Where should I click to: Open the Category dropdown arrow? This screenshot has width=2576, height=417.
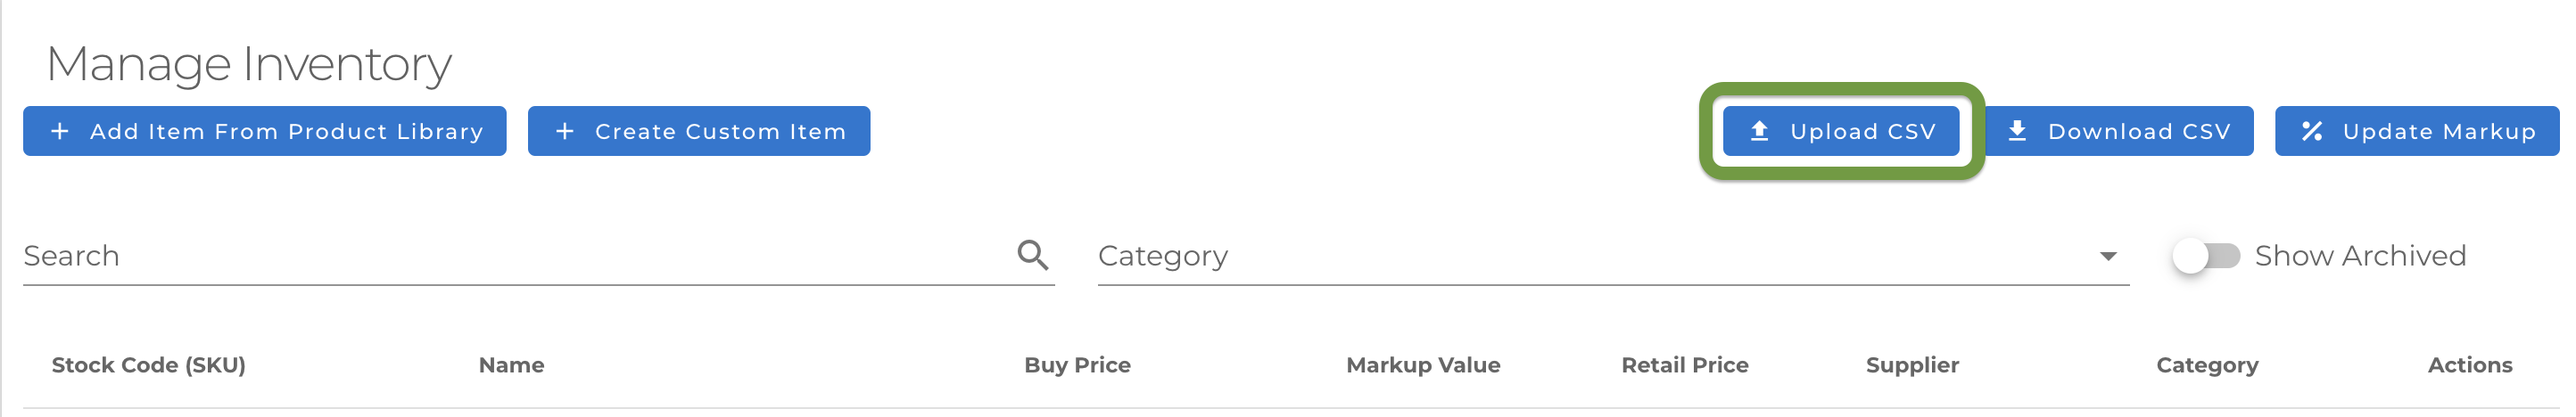click(x=2108, y=256)
